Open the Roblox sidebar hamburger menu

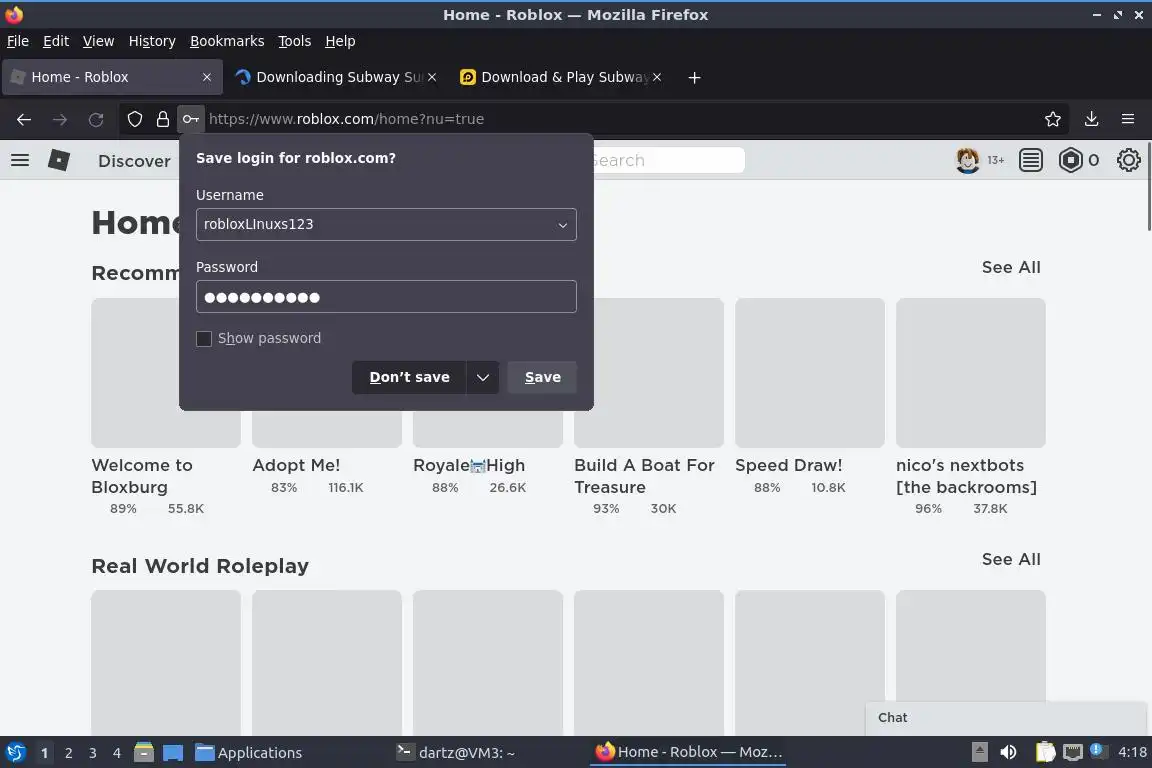click(21, 160)
